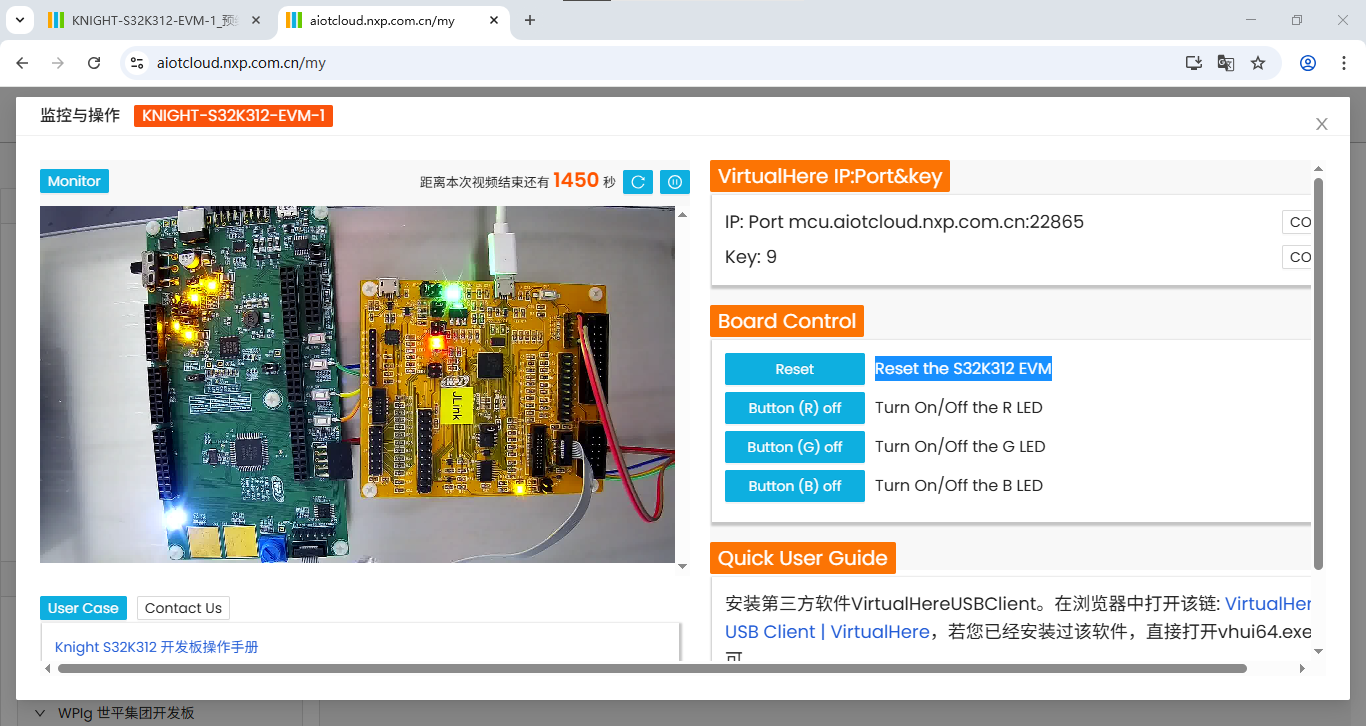Reload the aiotcloud page
The width and height of the screenshot is (1366, 726).
[94, 63]
